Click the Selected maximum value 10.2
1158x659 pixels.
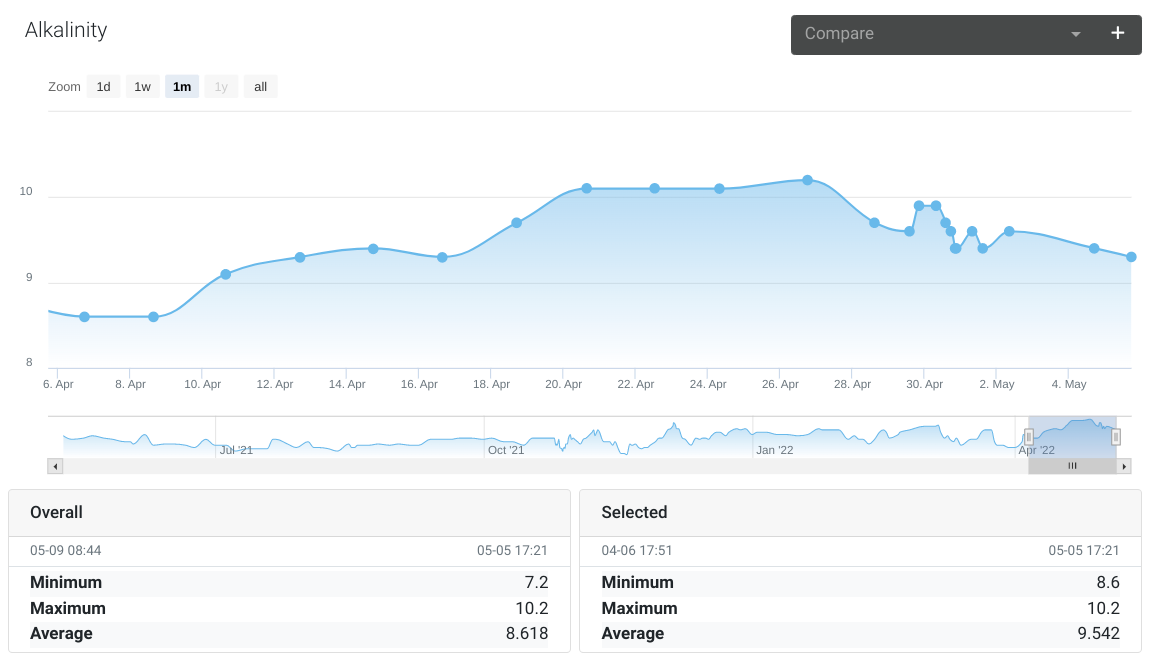tap(1103, 608)
